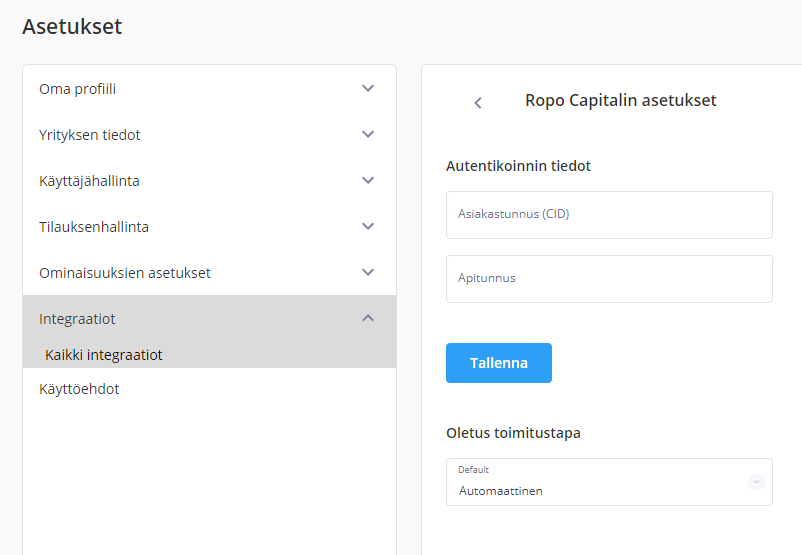Select Integraatiot menu label
Screen dimensions: 802x555
77,319
